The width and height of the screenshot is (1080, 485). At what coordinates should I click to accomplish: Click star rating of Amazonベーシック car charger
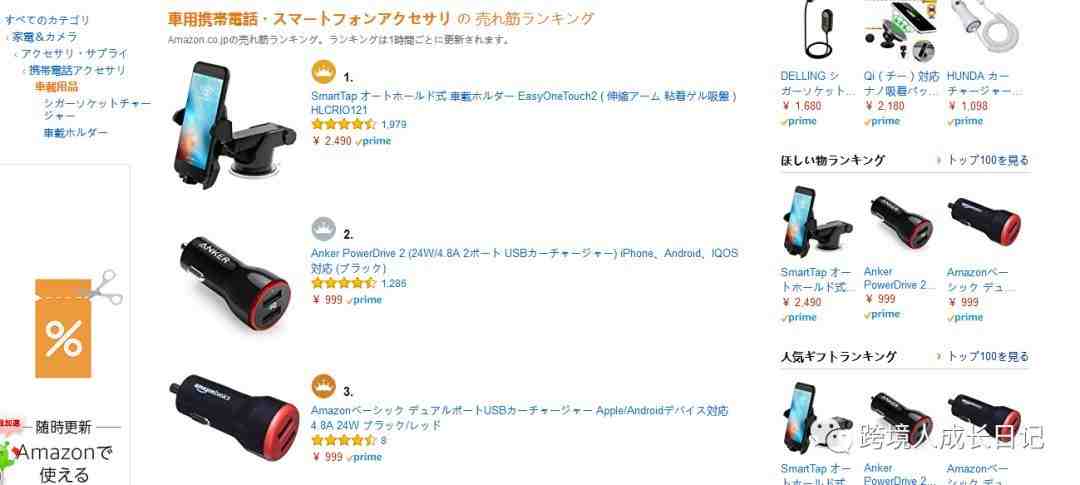click(x=343, y=440)
